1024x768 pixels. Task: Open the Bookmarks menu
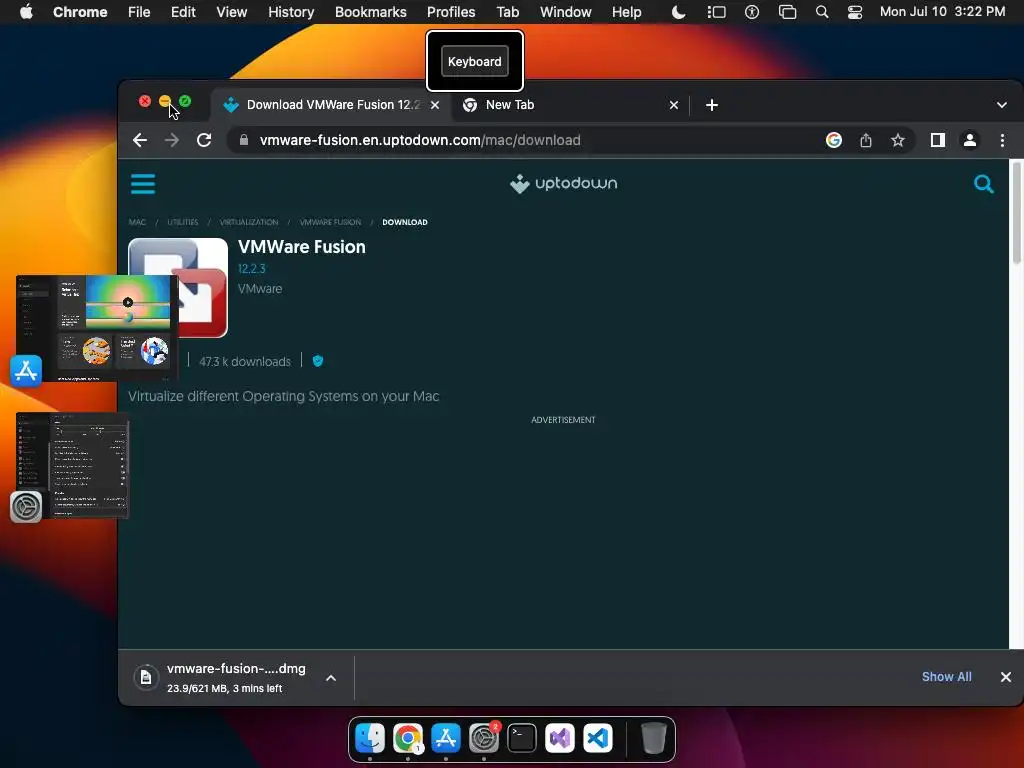370,12
